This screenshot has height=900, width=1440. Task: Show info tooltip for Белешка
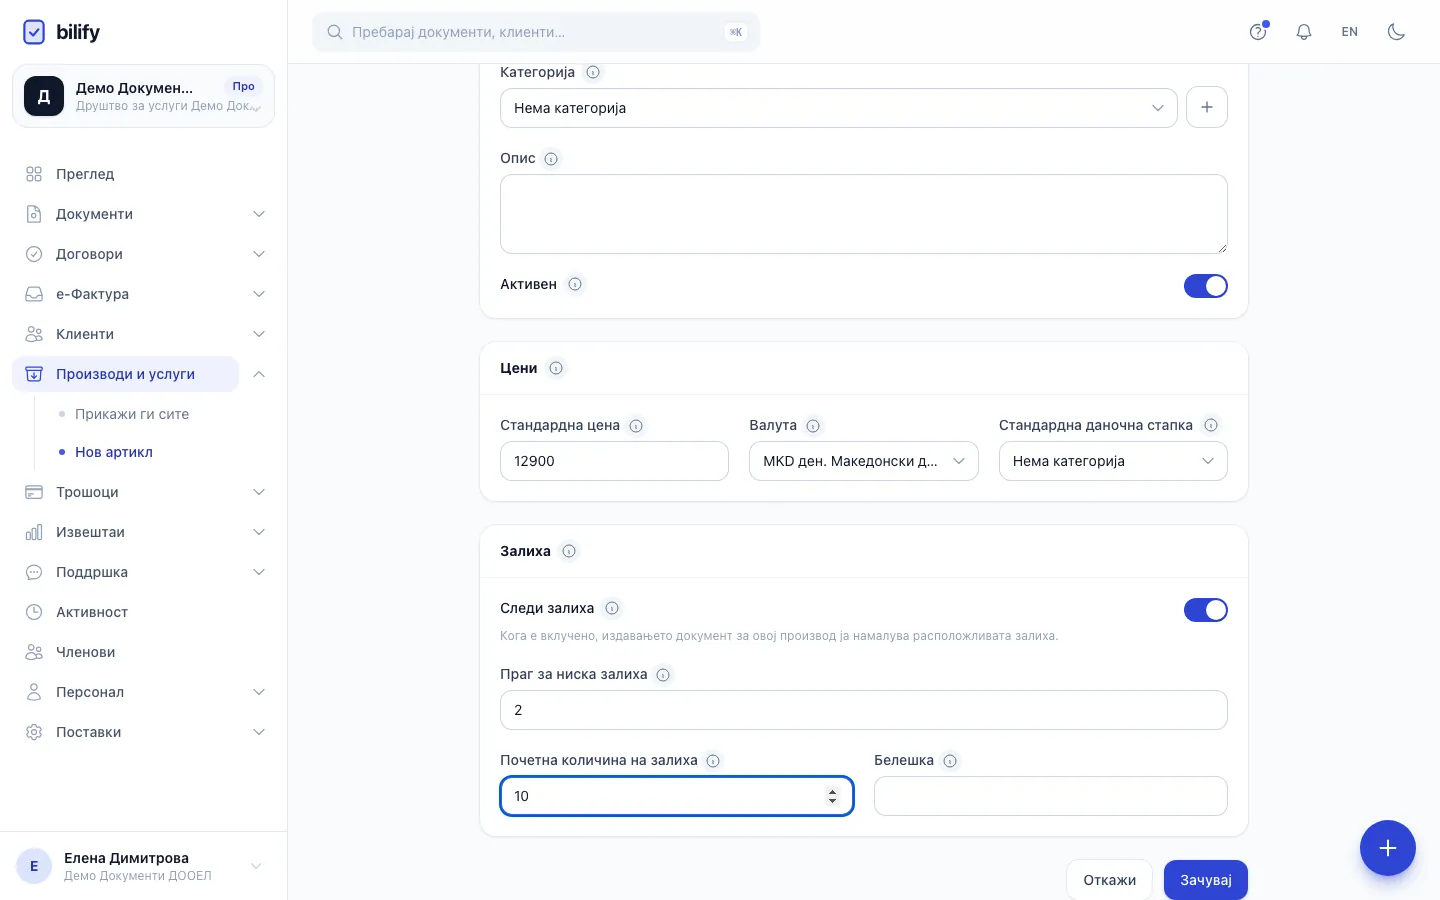[x=950, y=760]
